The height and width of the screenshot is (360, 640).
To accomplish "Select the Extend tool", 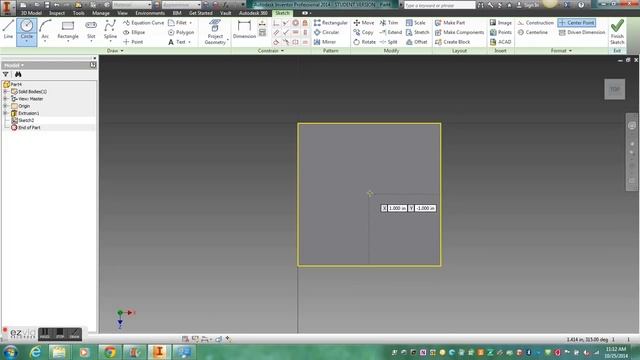I will (391, 32).
